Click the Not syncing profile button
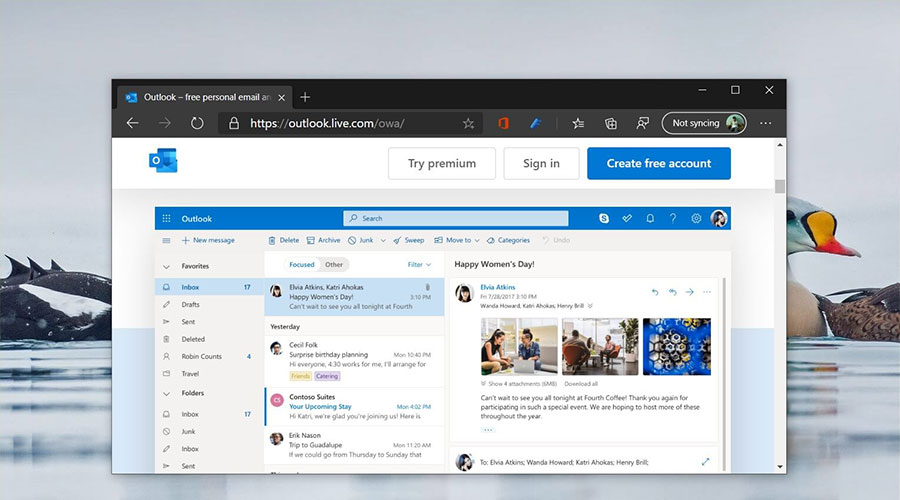Viewport: 900px width, 500px height. tap(704, 123)
